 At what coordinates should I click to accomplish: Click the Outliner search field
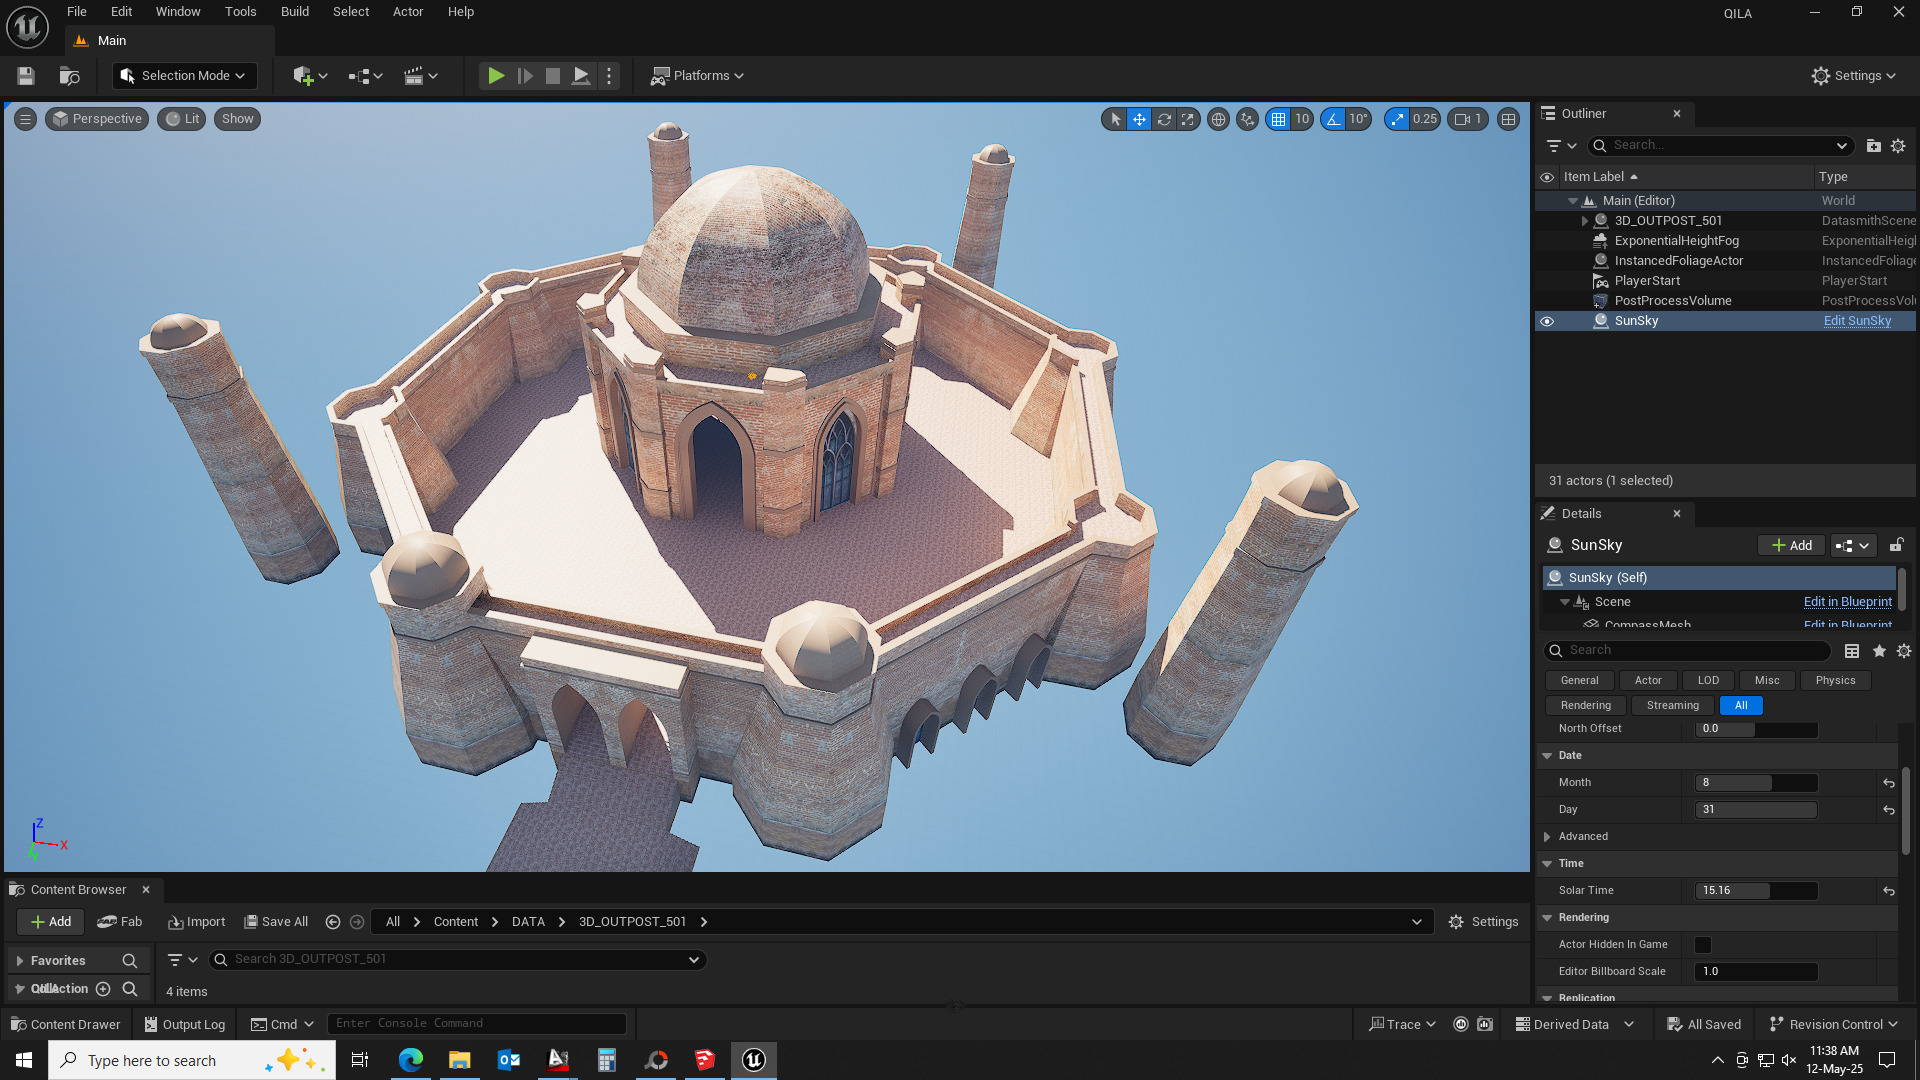click(1722, 146)
